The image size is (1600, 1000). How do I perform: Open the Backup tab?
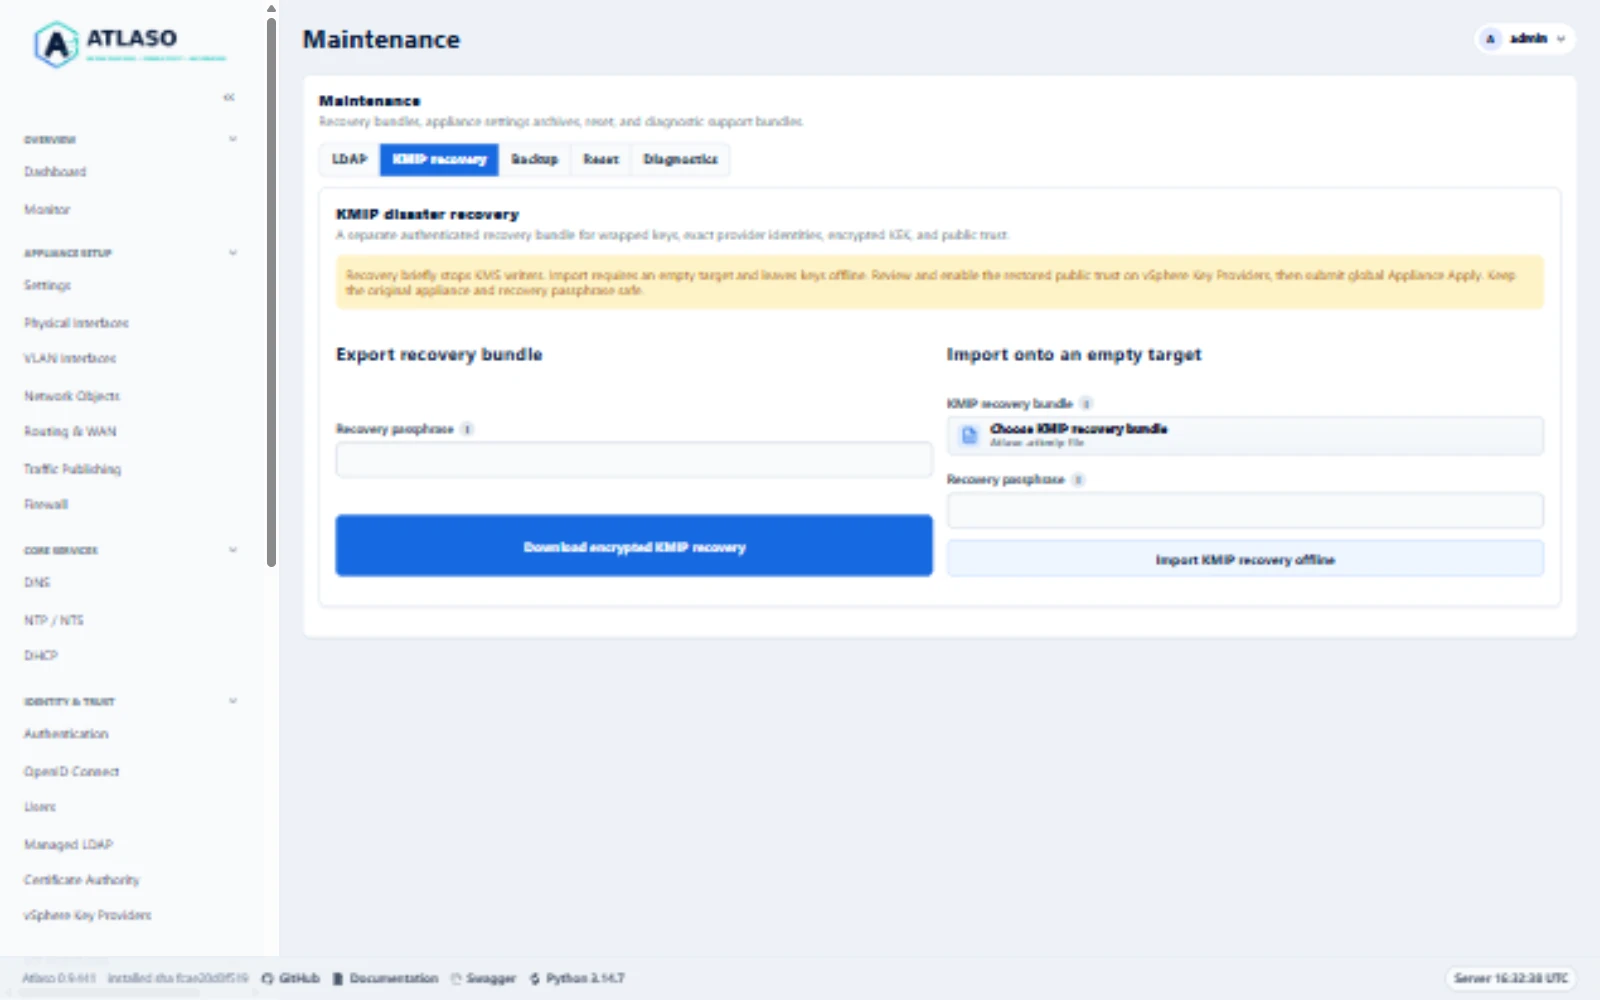click(x=534, y=159)
